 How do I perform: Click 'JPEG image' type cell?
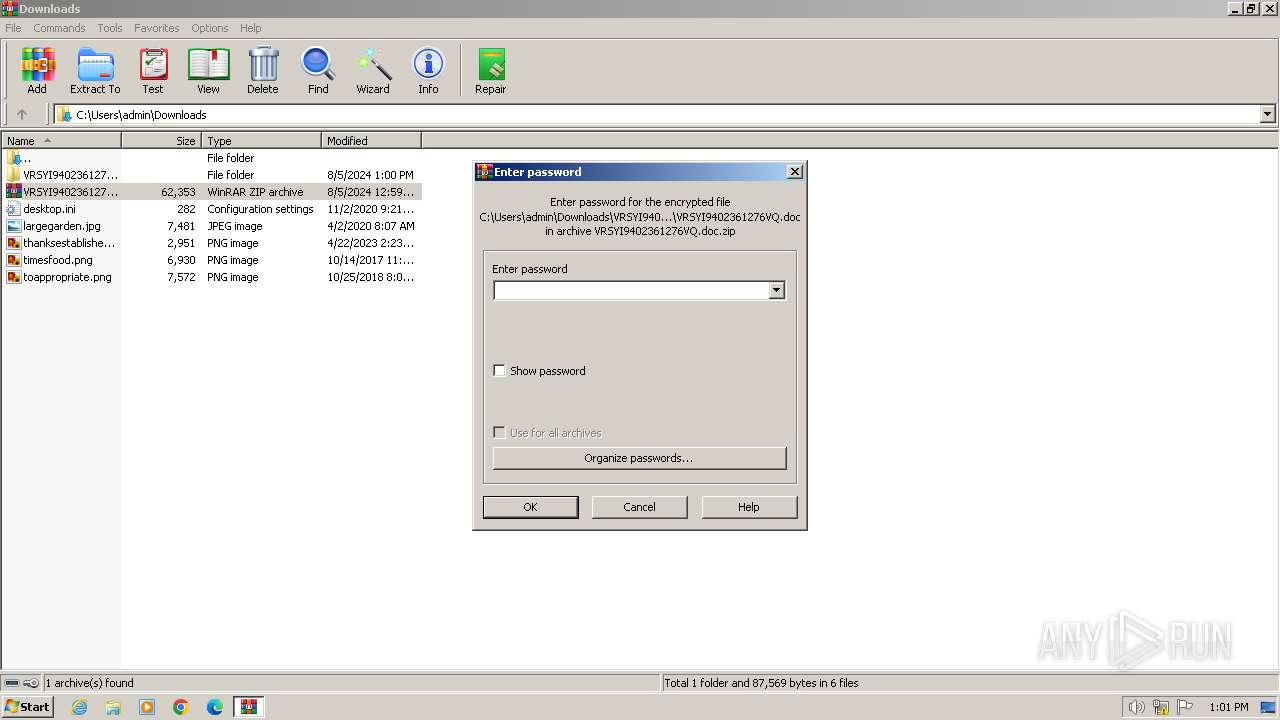pos(235,226)
